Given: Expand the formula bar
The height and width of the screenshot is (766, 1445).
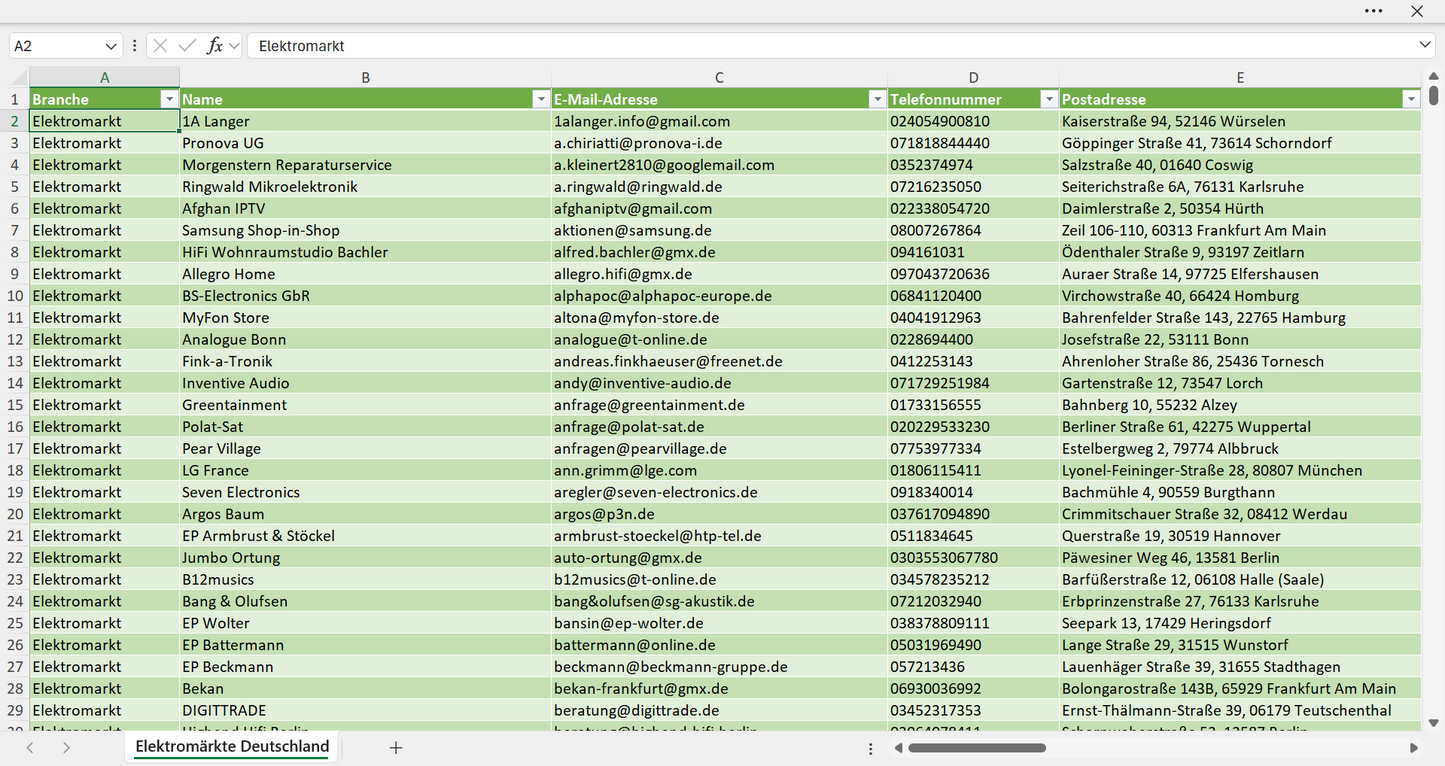Looking at the screenshot, I should click(x=1425, y=45).
